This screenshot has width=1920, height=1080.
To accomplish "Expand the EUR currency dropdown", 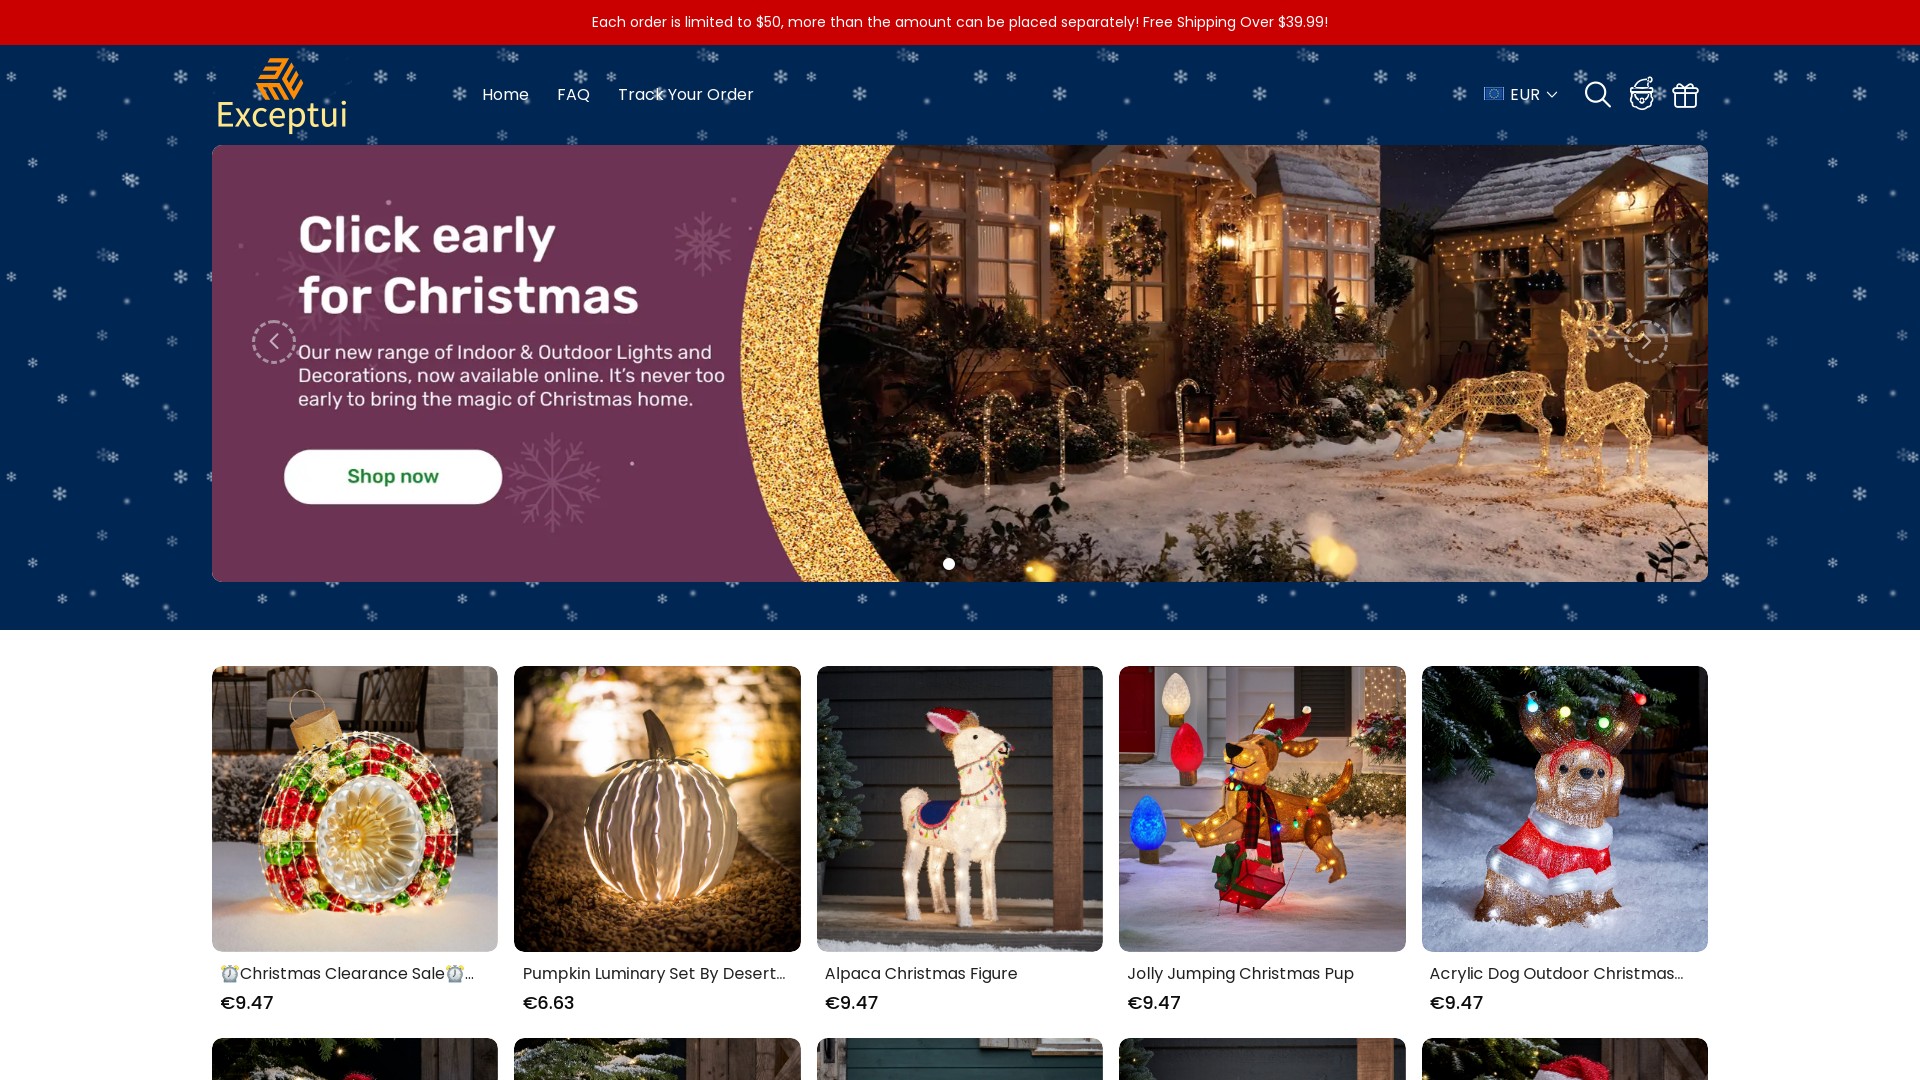I will [x=1520, y=94].
